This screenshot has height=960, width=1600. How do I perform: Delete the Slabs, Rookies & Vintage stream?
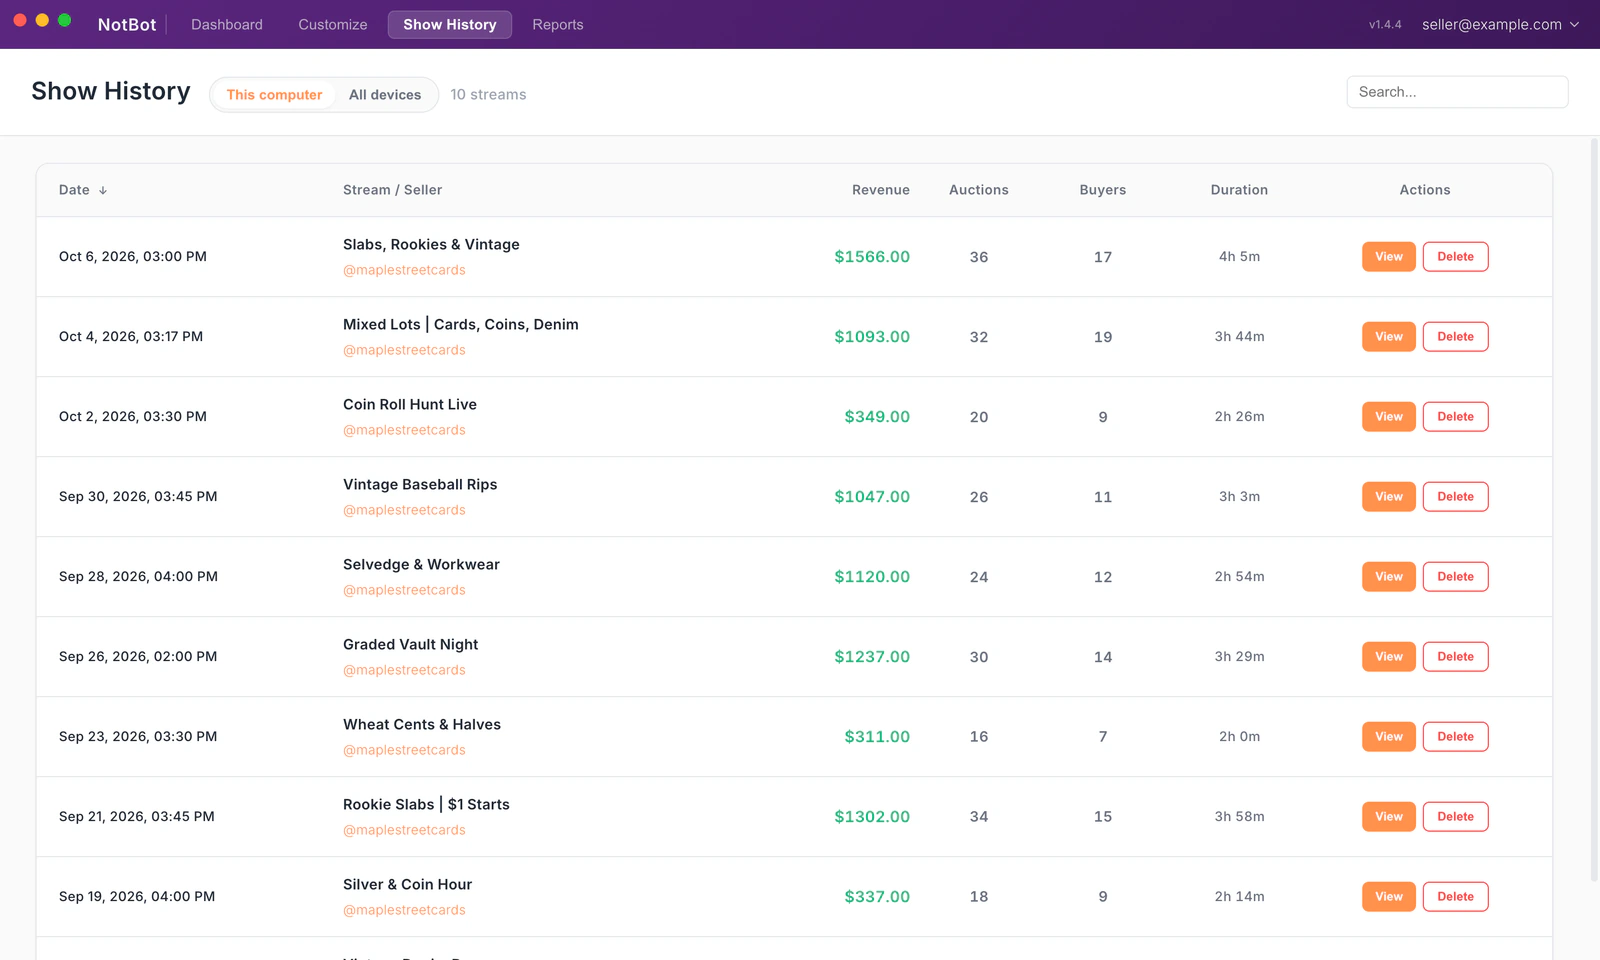click(1455, 257)
